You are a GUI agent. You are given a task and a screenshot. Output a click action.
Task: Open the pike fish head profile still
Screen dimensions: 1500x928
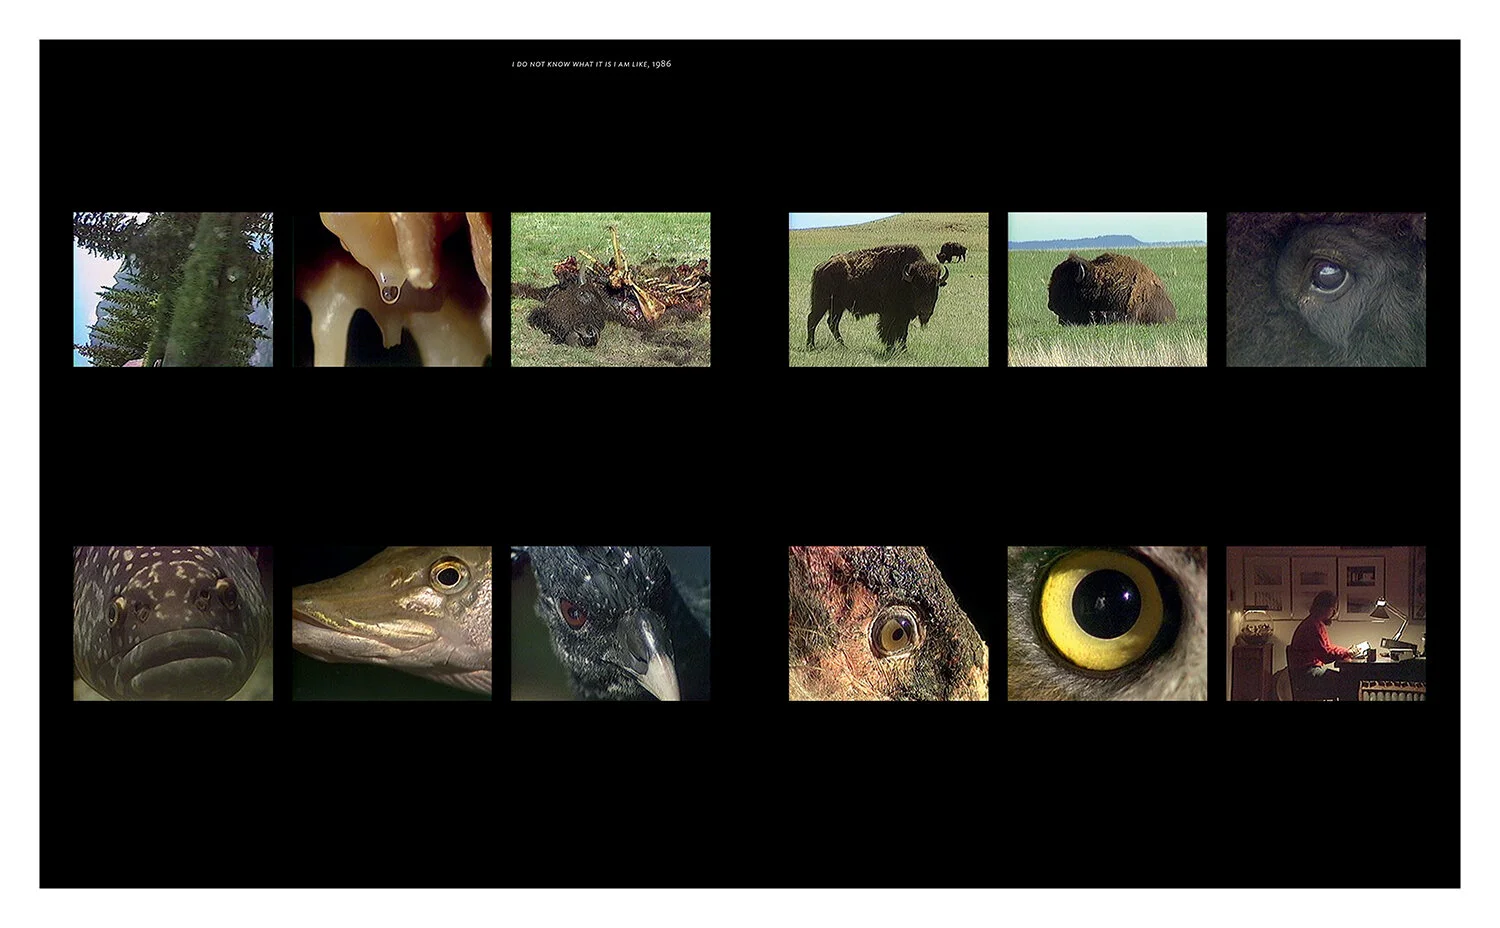[392, 623]
